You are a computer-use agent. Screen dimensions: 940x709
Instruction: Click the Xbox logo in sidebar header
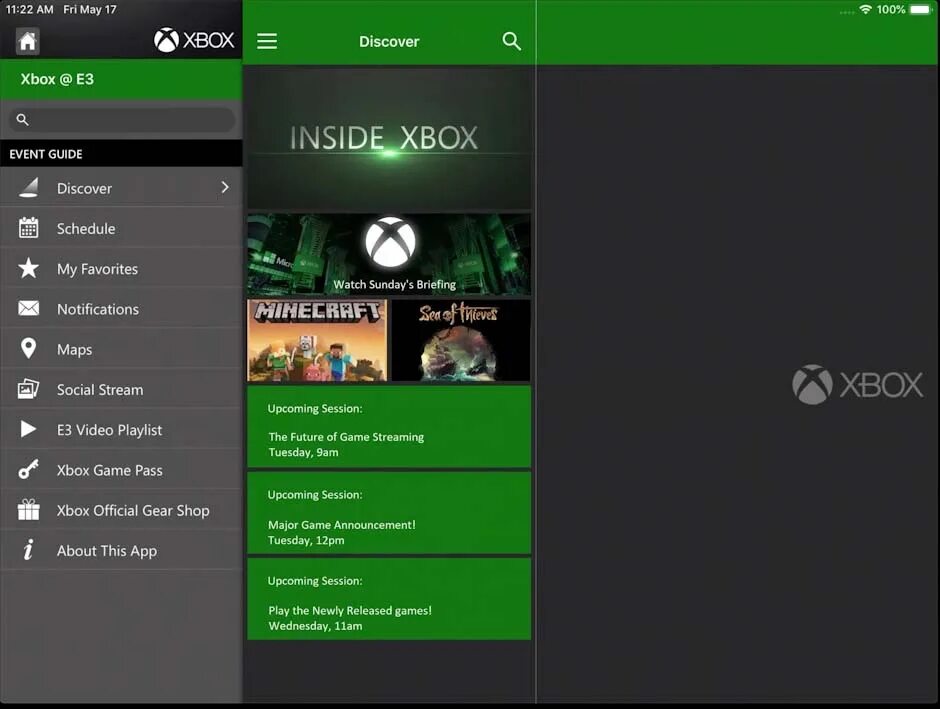pyautogui.click(x=194, y=40)
